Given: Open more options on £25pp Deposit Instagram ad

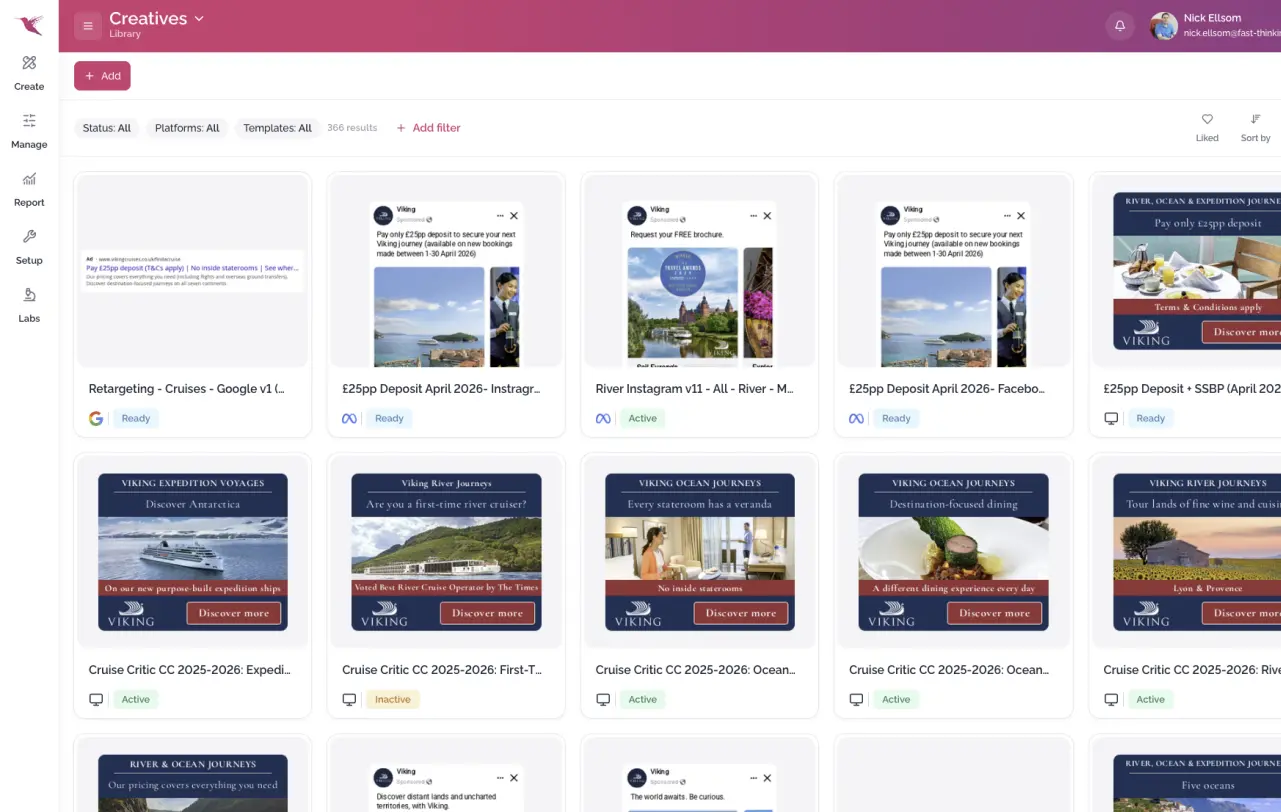Looking at the screenshot, I should (500, 215).
